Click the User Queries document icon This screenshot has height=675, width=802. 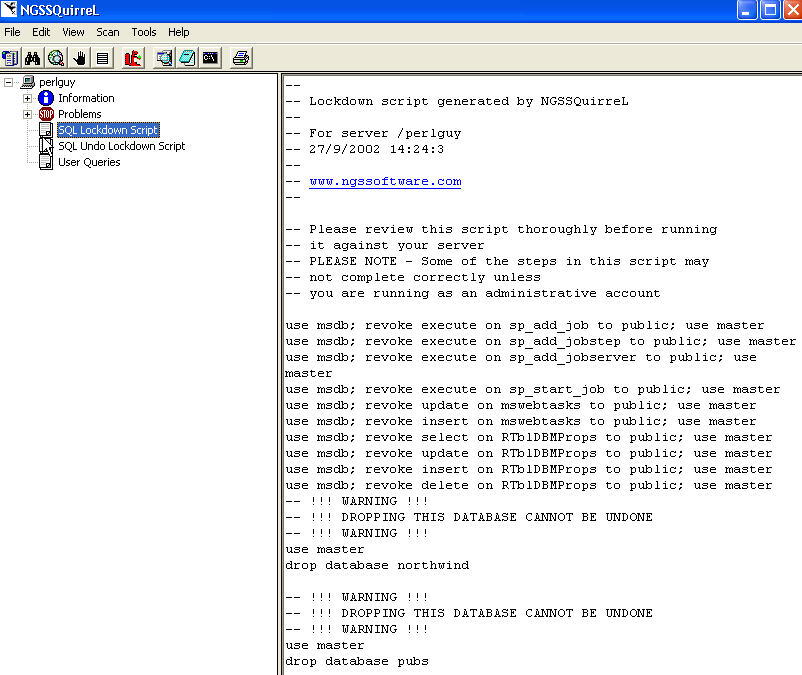click(46, 162)
